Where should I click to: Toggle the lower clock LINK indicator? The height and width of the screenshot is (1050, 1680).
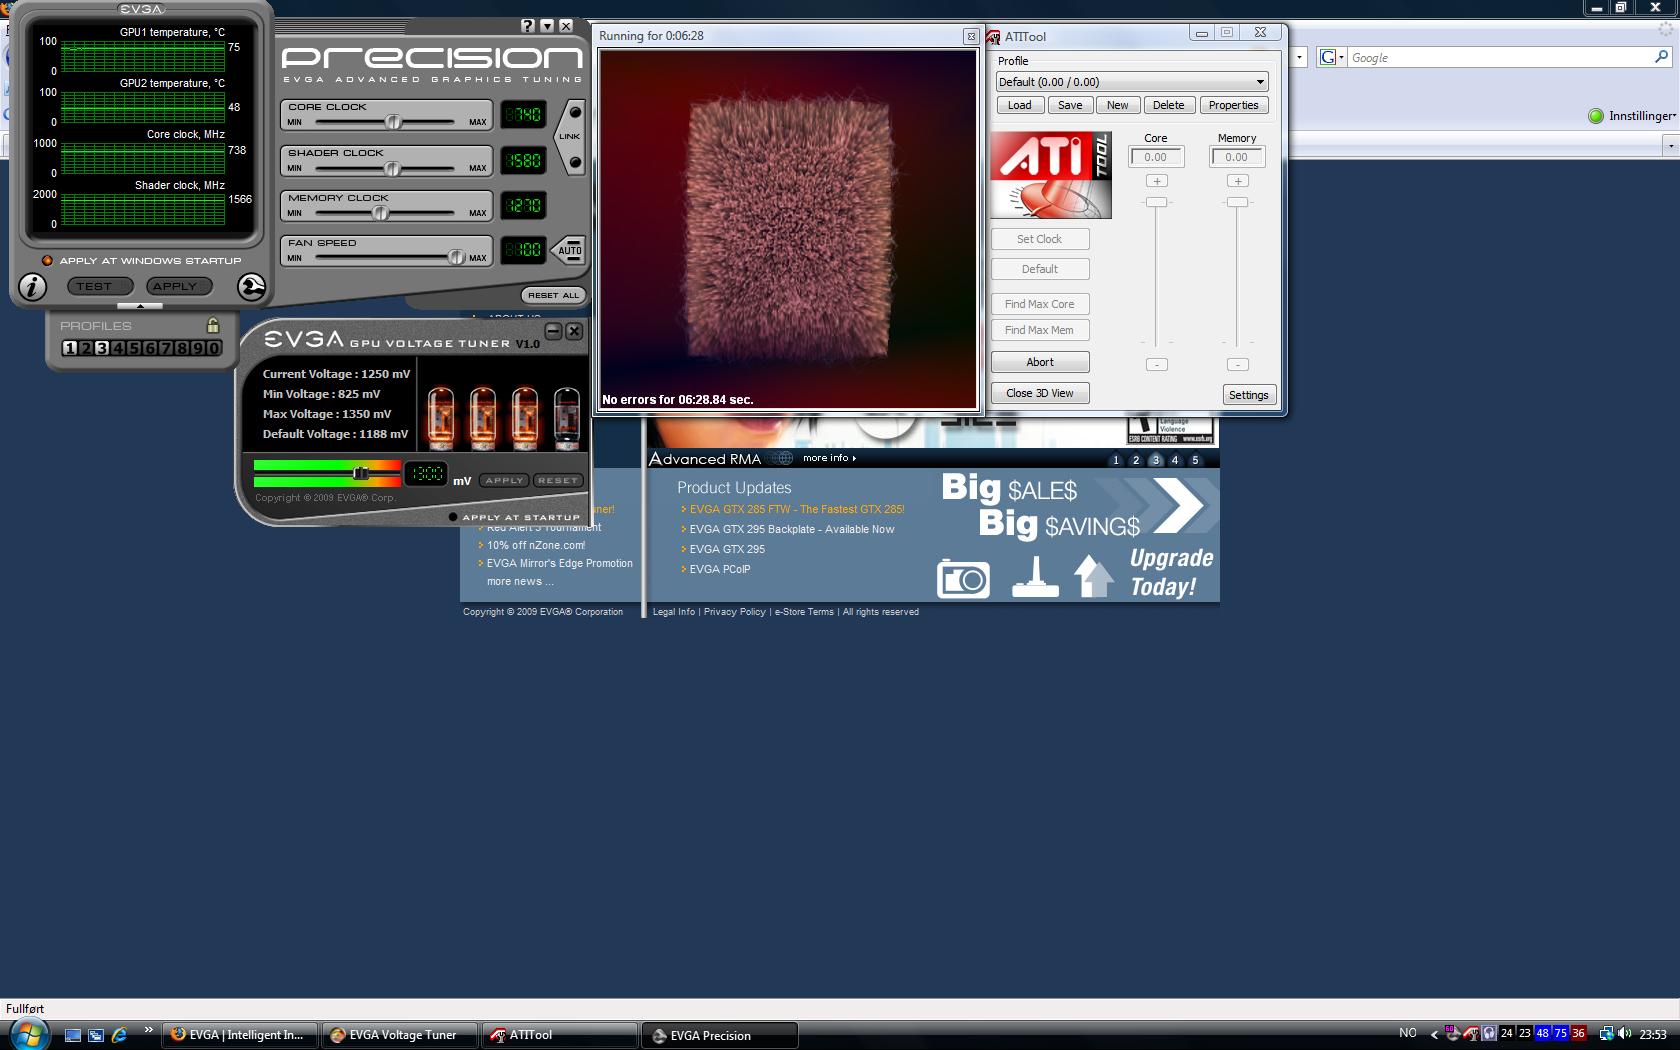(x=574, y=161)
